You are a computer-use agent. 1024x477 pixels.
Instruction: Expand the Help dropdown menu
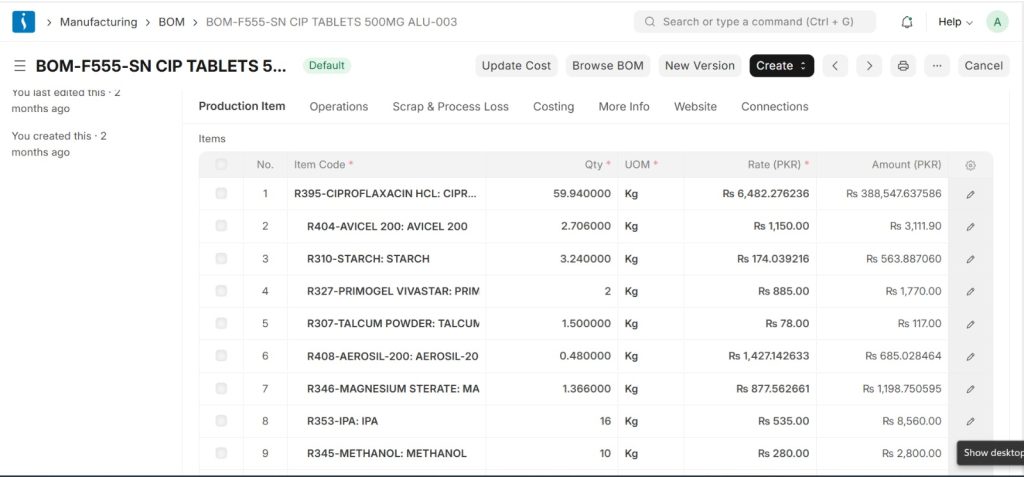click(955, 22)
